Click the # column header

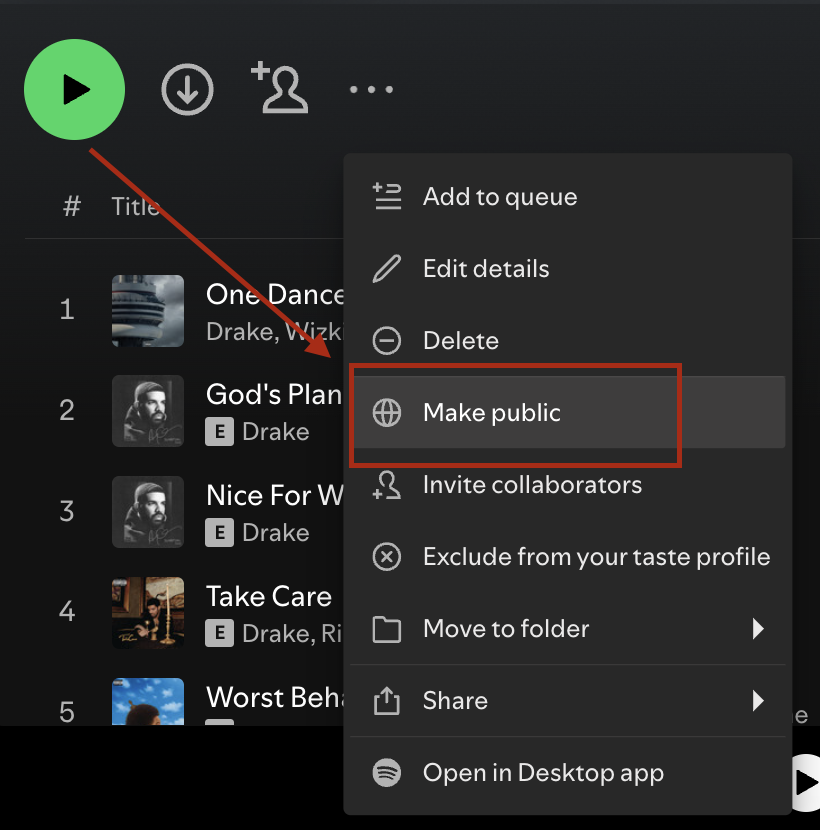[72, 206]
